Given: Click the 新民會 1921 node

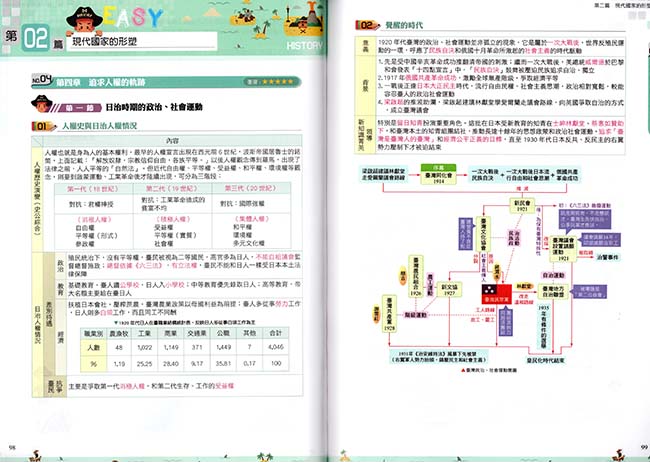Looking at the screenshot, I should click(522, 205).
